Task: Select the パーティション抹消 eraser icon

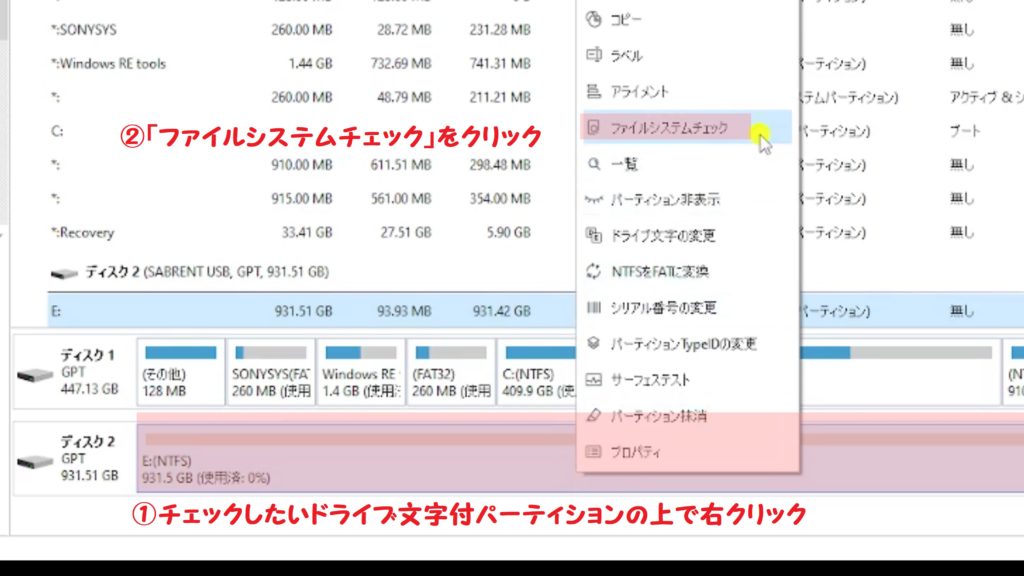Action: (592, 415)
